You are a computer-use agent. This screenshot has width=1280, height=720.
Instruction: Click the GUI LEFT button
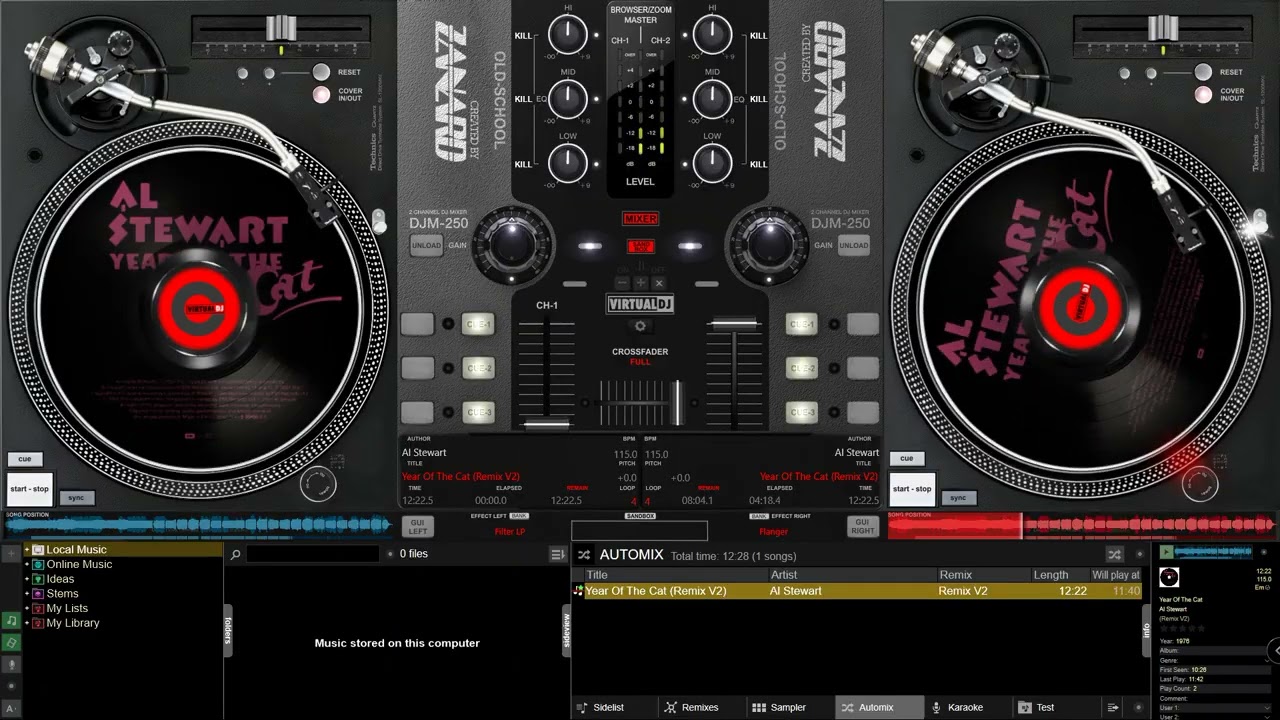point(417,526)
